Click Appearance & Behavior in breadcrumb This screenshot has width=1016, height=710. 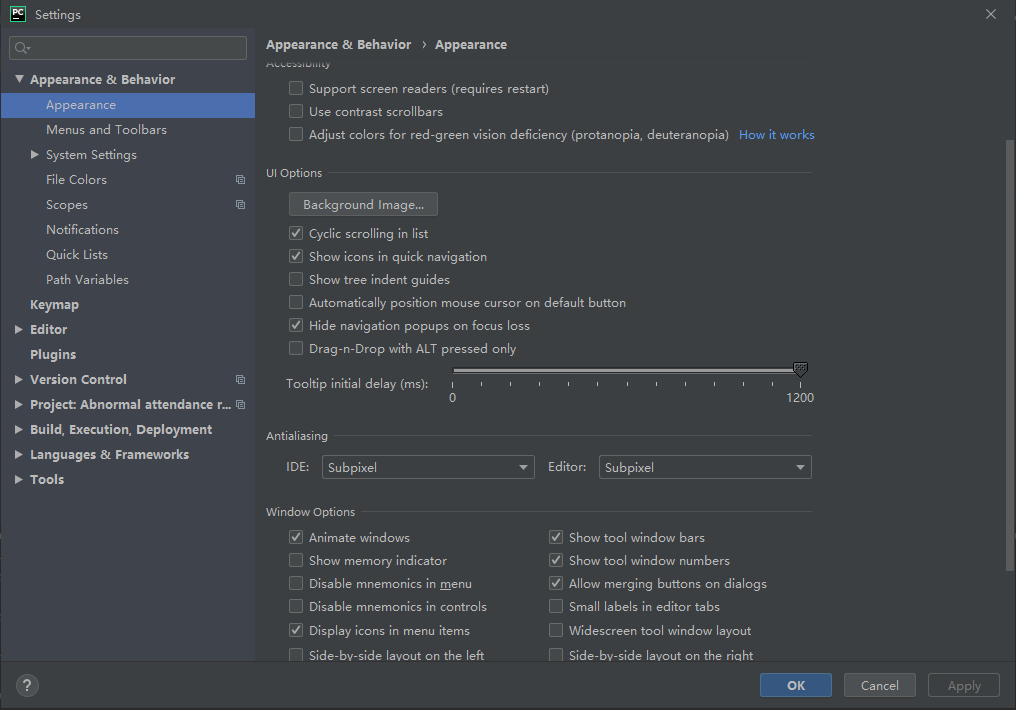pyautogui.click(x=338, y=45)
